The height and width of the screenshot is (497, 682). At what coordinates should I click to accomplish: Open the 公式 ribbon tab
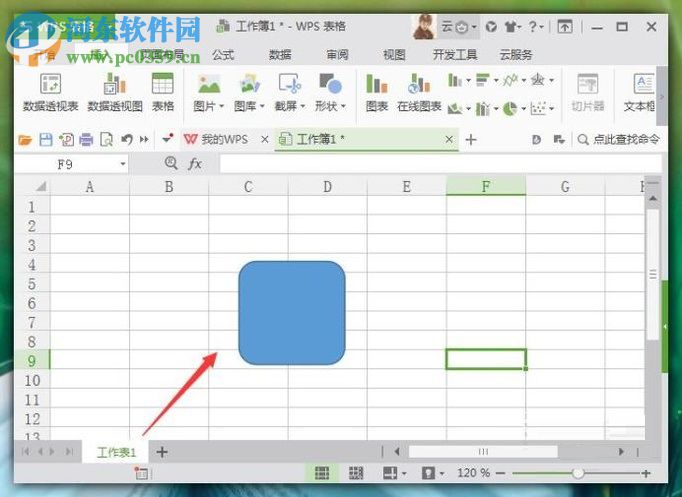223,55
